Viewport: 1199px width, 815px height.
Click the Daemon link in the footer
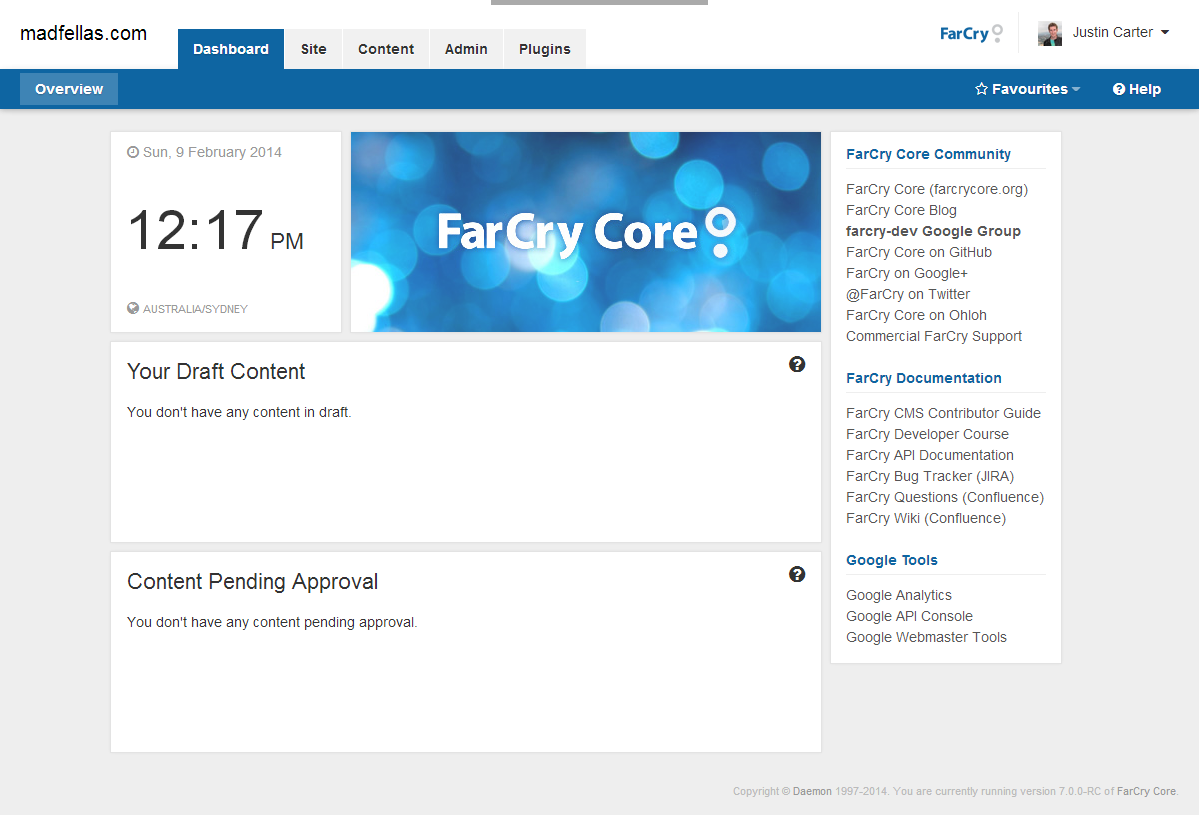pyautogui.click(x=812, y=791)
